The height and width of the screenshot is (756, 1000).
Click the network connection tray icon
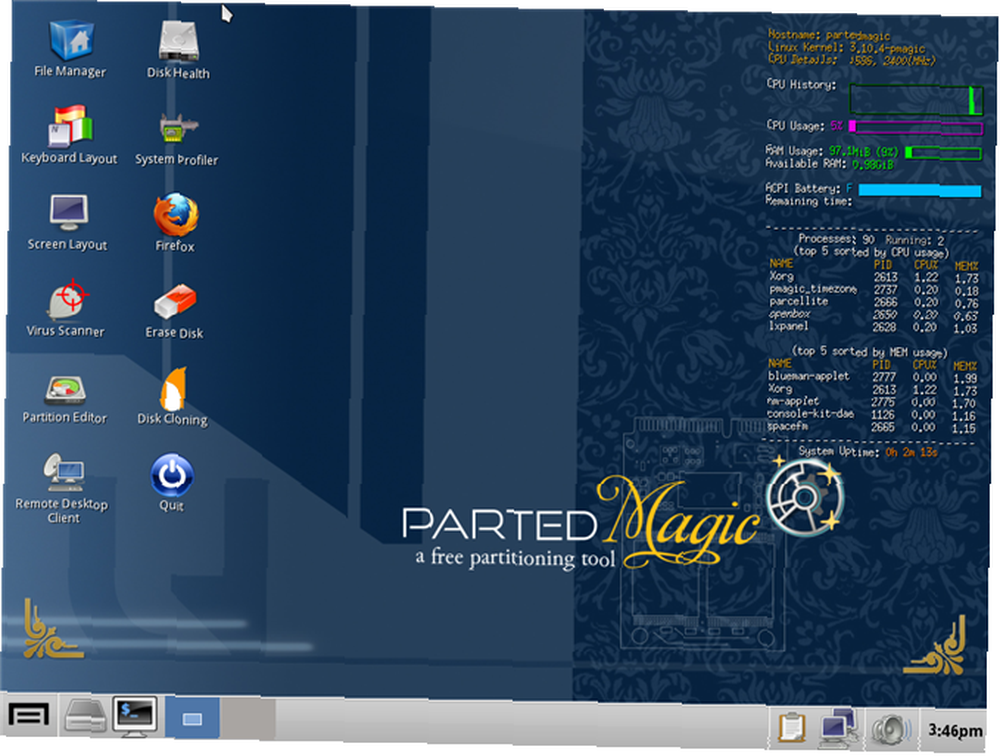pos(838,728)
